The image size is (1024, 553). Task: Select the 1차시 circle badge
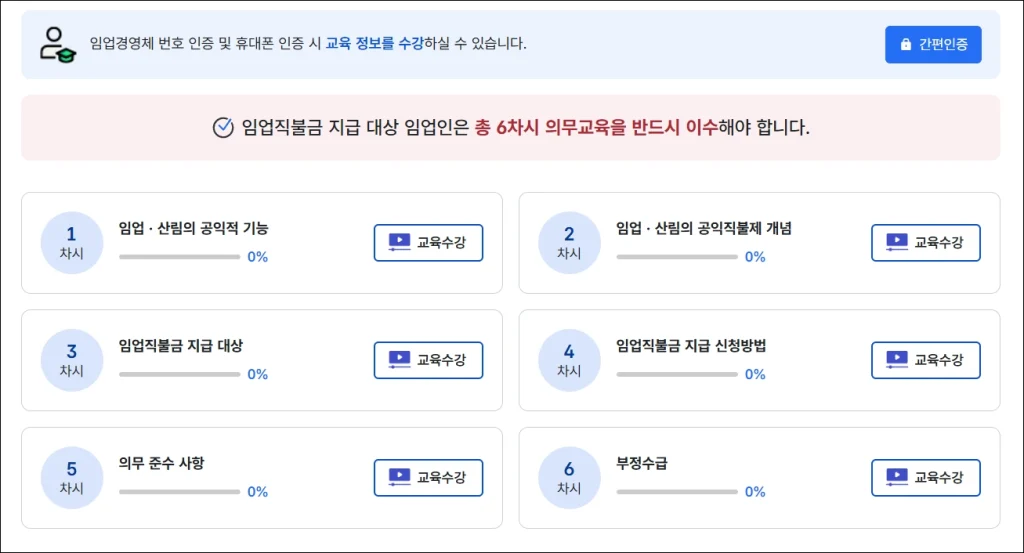click(71, 243)
